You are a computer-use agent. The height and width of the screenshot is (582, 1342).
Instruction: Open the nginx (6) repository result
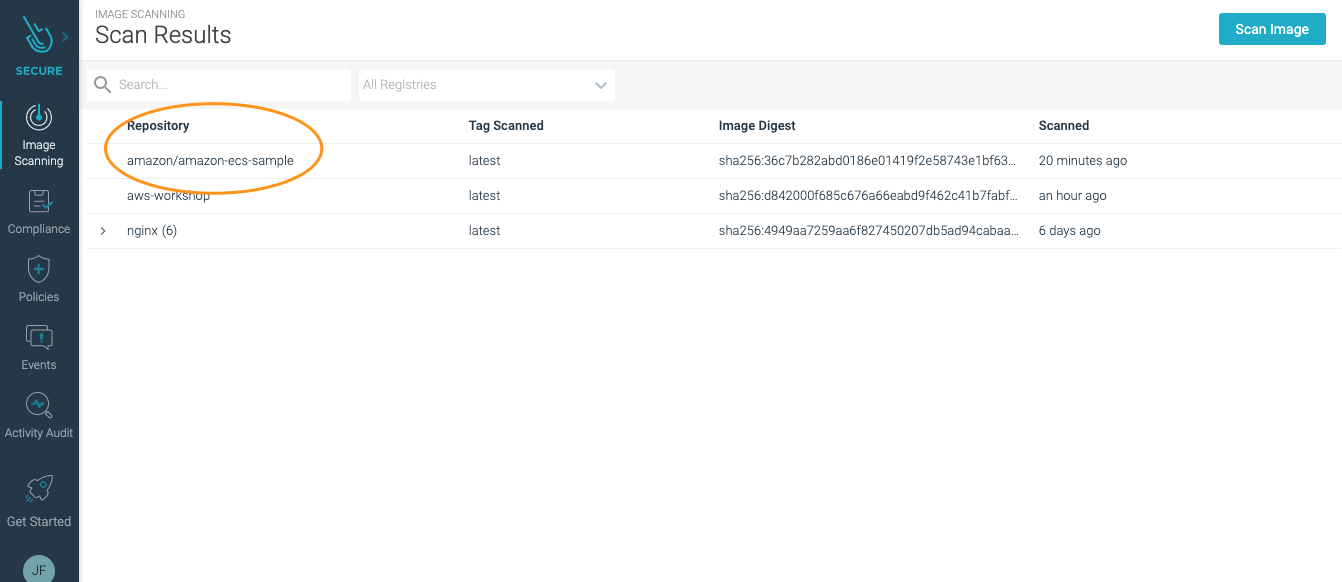pos(152,231)
